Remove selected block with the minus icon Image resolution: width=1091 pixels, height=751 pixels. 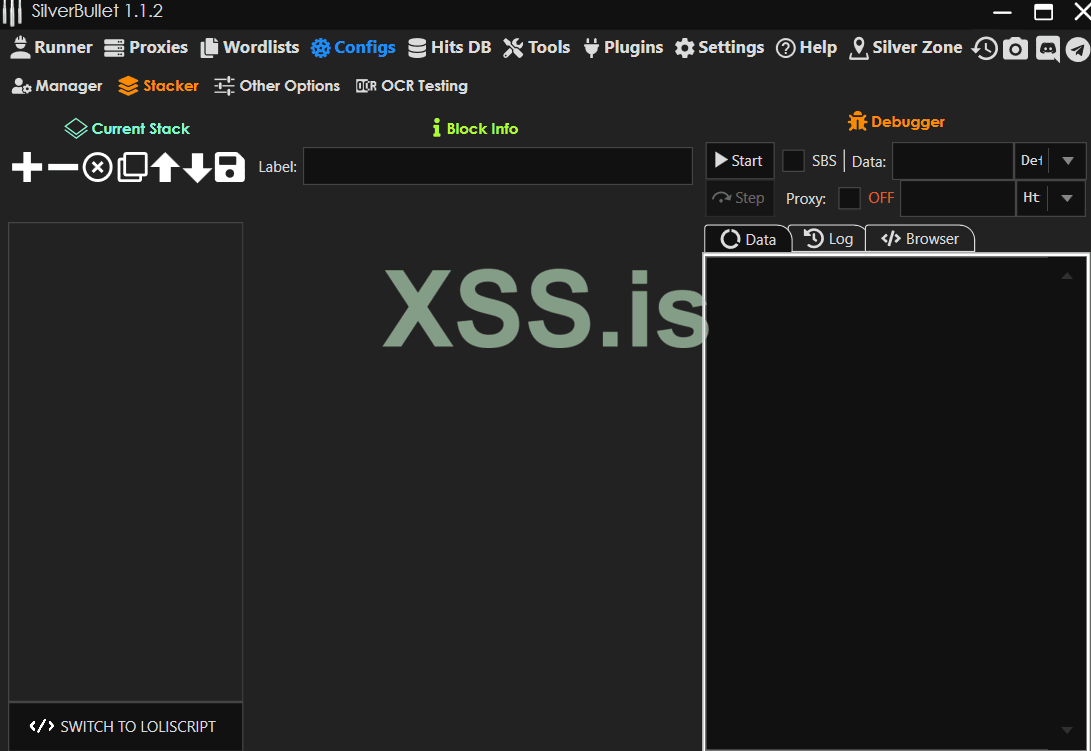click(63, 167)
